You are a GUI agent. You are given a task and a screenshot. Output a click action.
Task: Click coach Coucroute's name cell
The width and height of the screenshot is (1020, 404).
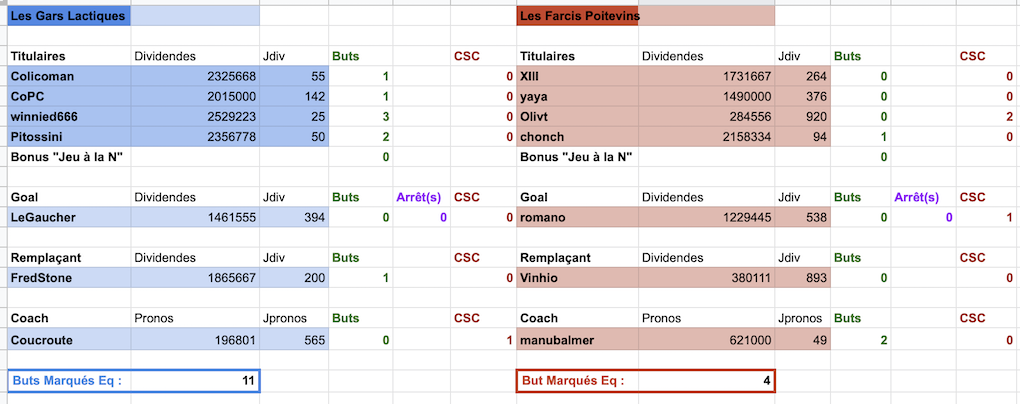[x=68, y=340]
